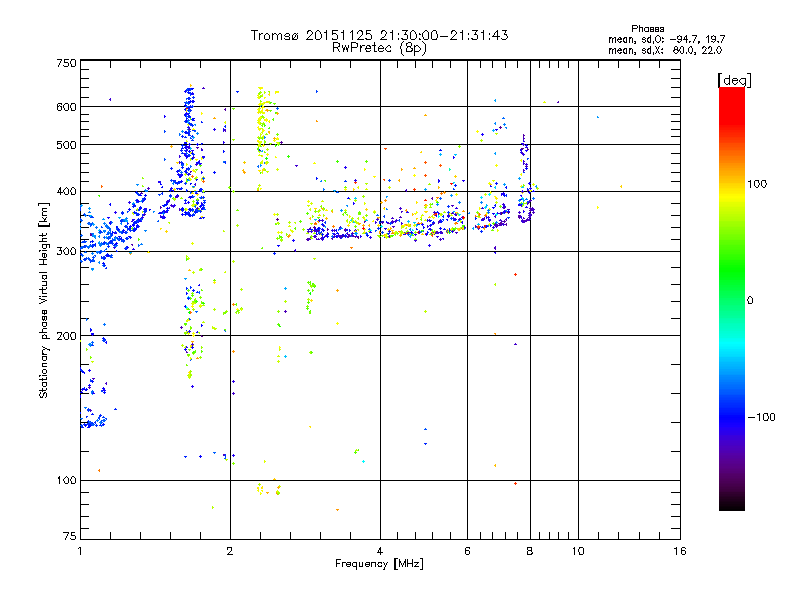The image size is (800, 600).
Task: Click the frequency axis "2" tick label
Action: [x=230, y=551]
